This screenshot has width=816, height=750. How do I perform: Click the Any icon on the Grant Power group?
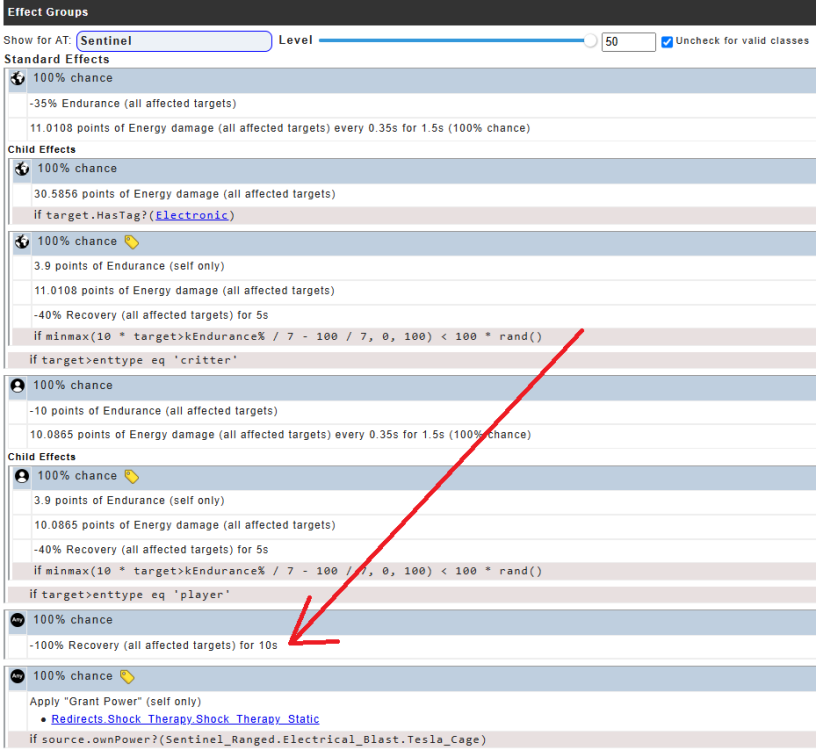(17, 677)
